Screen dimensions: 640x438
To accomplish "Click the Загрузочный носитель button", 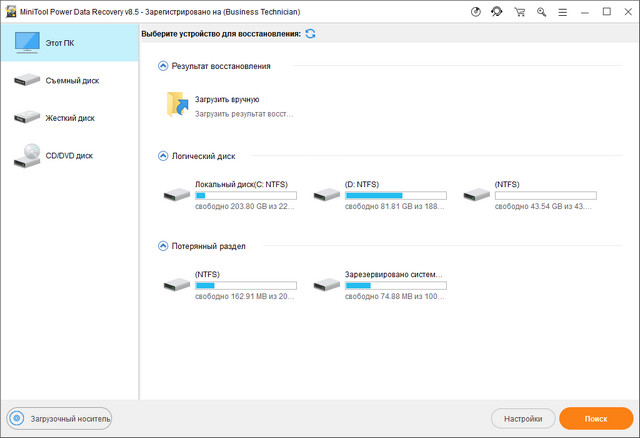I will coord(59,418).
